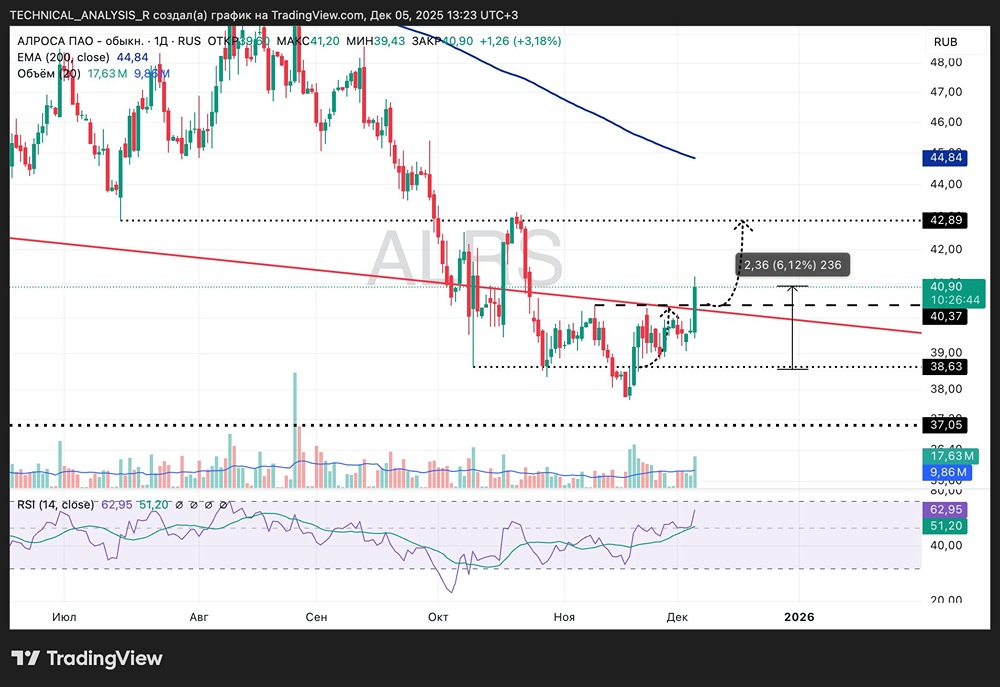The width and height of the screenshot is (1000, 687).
Task: Click the 47,00 price axis tick
Action: (x=946, y=92)
